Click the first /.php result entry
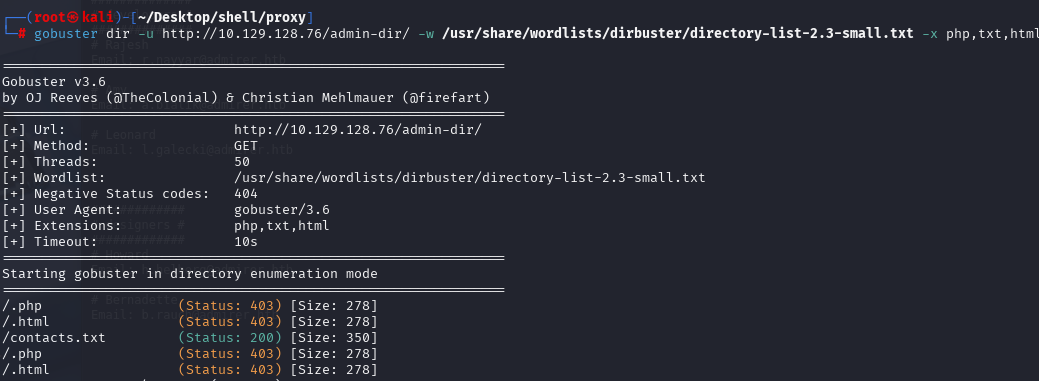Screen dimensions: 1039x381 point(22,306)
